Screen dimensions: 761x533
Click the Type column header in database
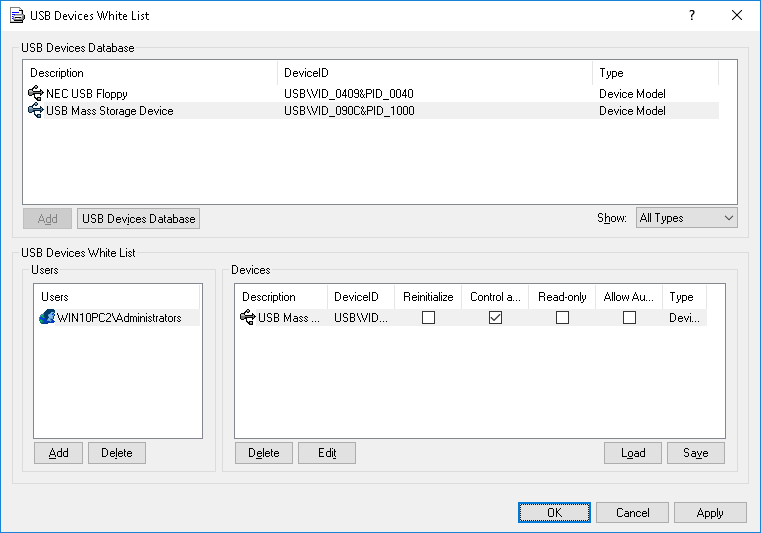point(654,73)
